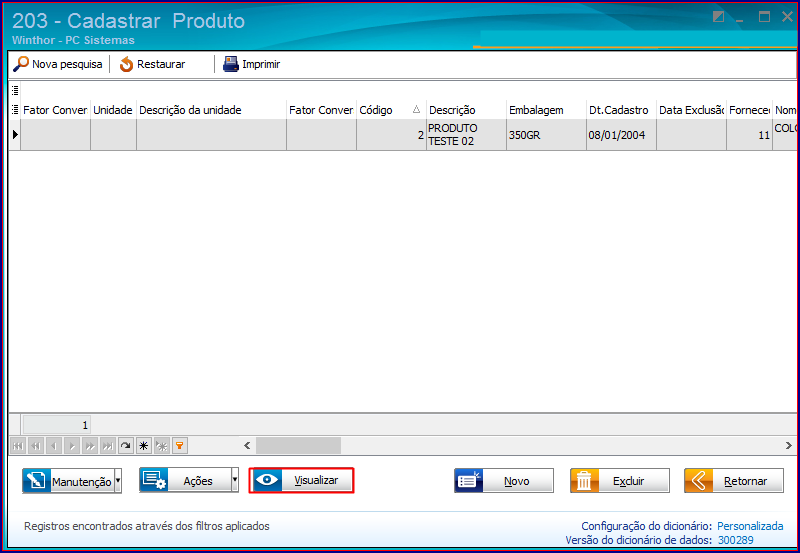The width and height of the screenshot is (800, 553).
Task: Click Fator Conver header left of Código
Action: tap(321, 110)
